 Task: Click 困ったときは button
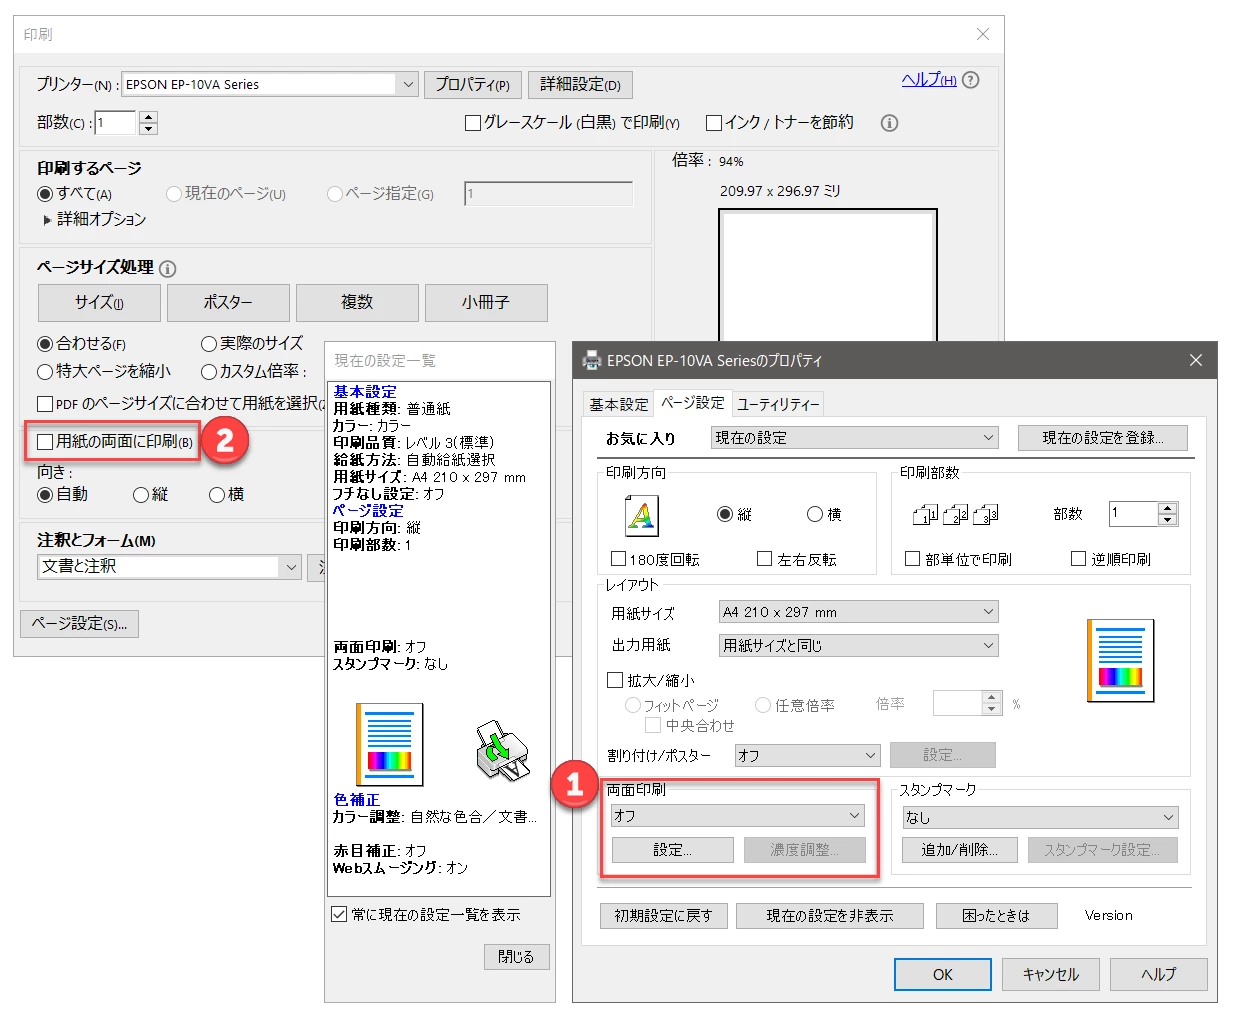(x=996, y=916)
